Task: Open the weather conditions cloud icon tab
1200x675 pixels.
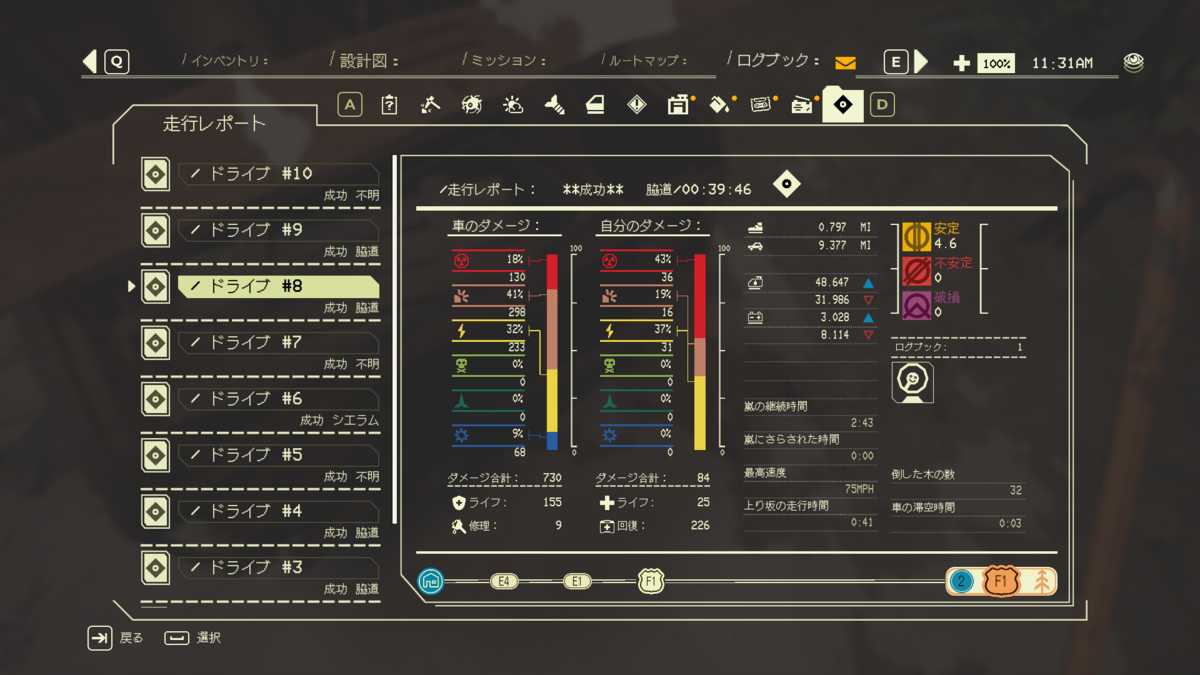Action: pos(513,104)
